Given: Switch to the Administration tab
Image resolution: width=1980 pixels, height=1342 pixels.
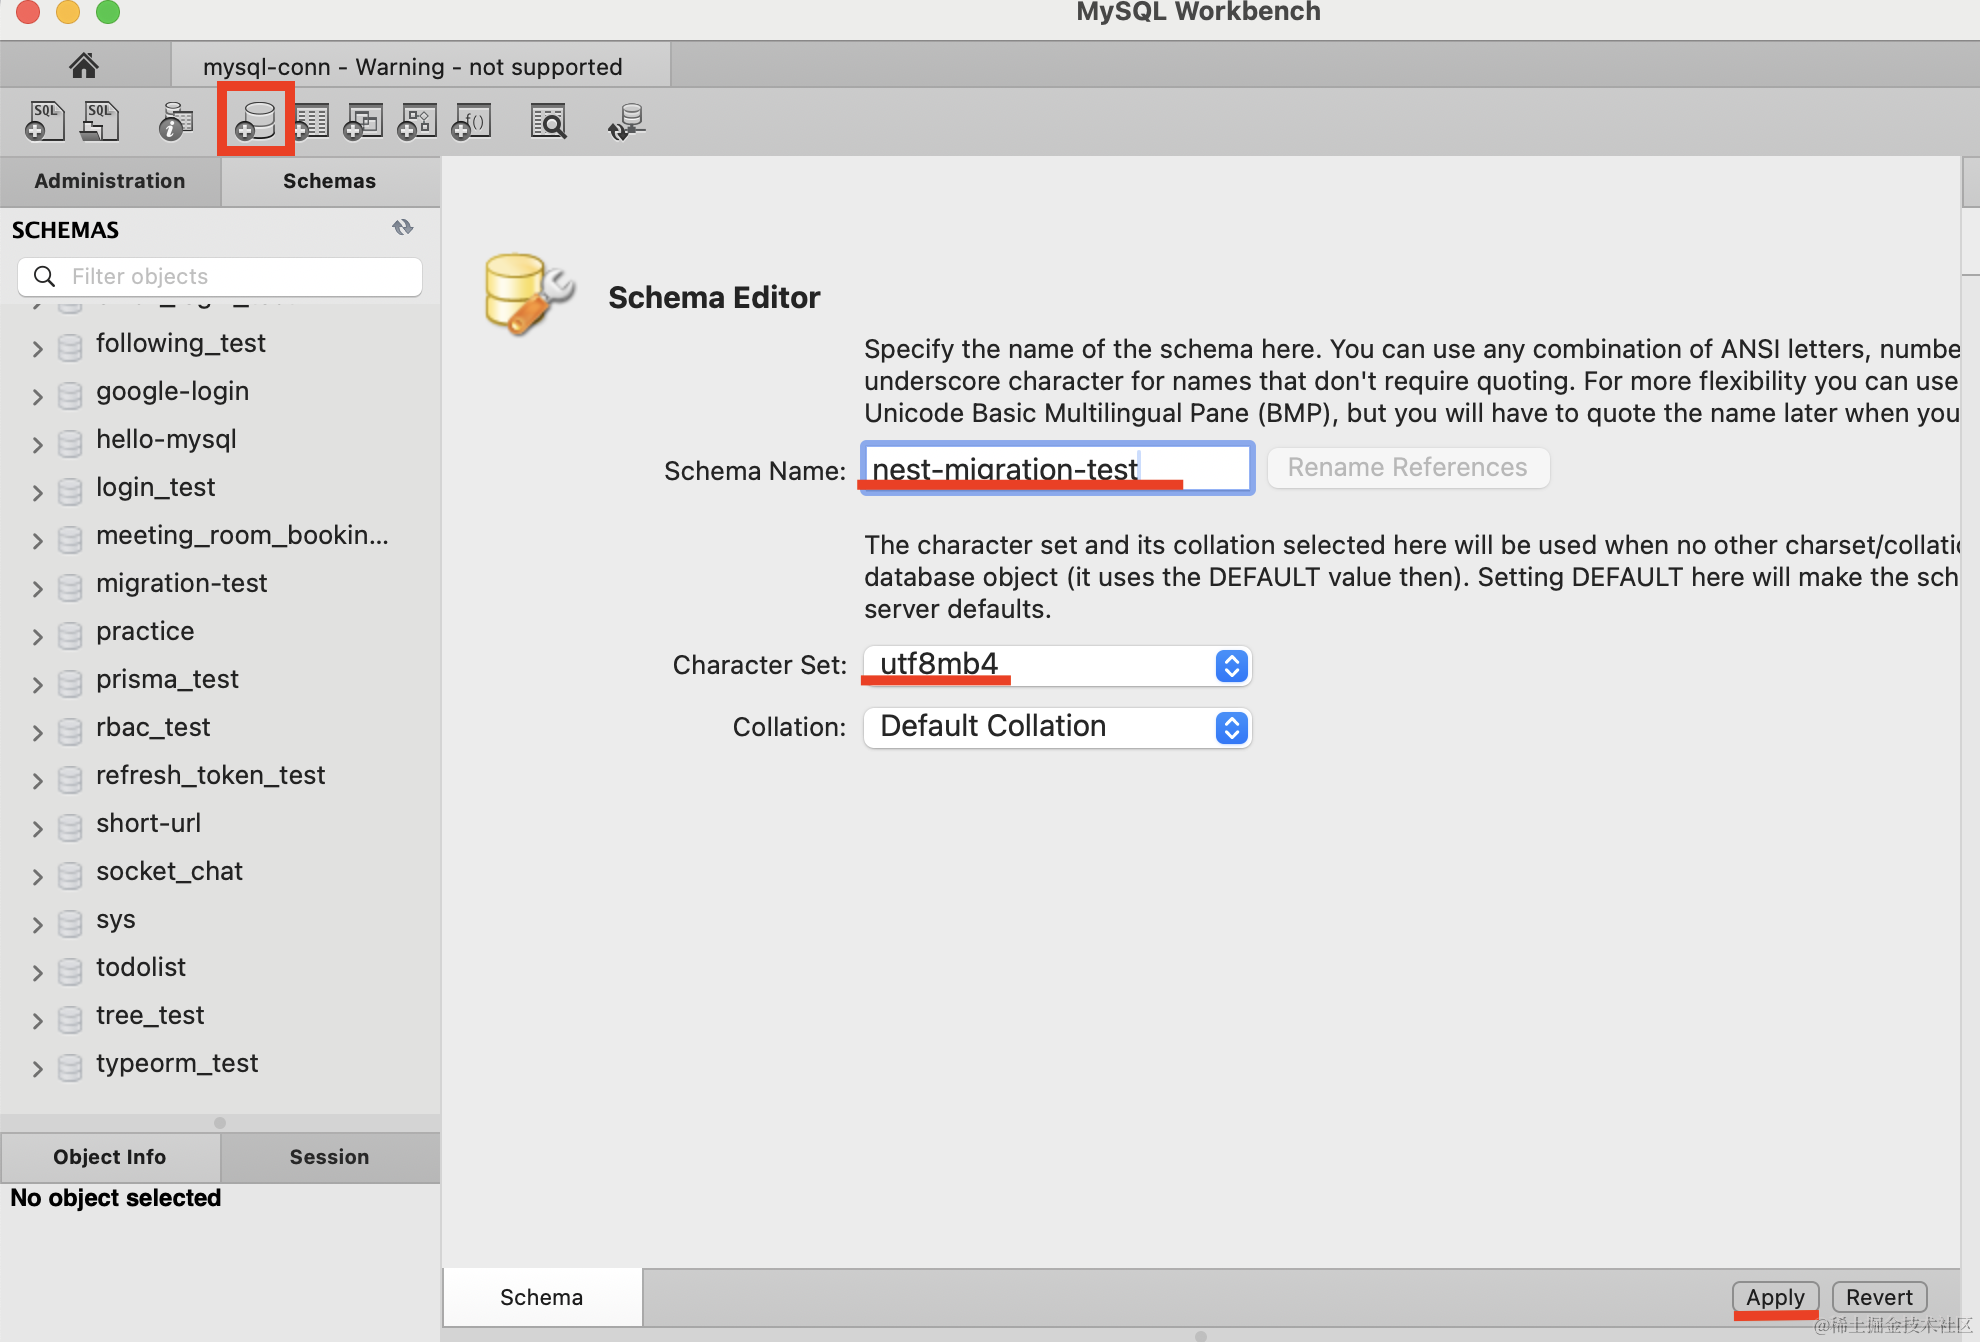Looking at the screenshot, I should point(110,181).
